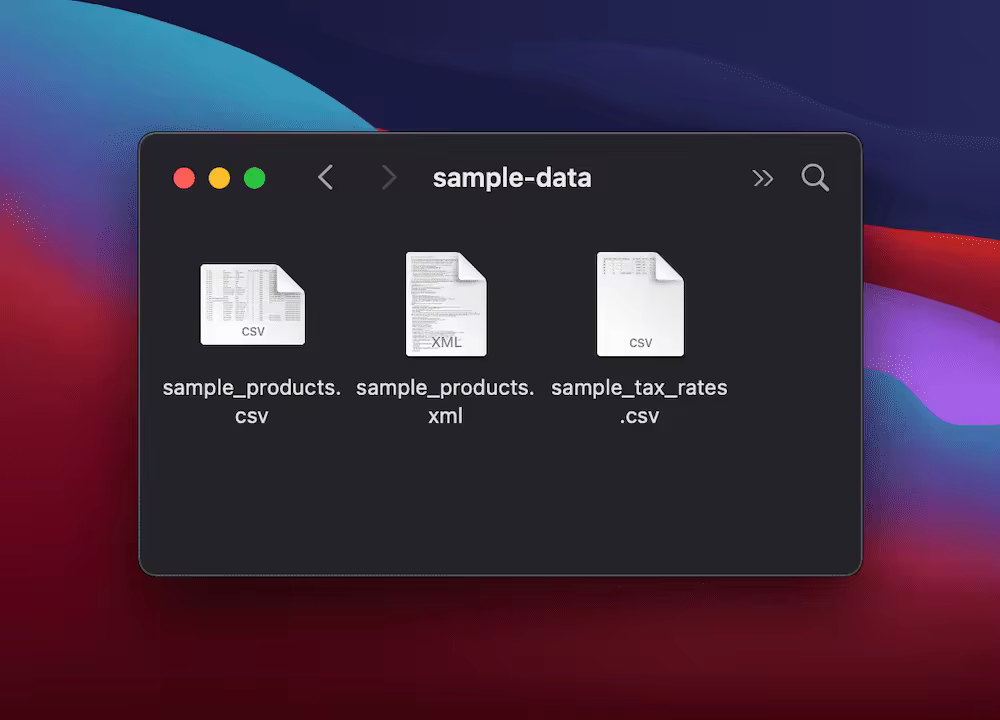1000x720 pixels.
Task: Expand the hidden toolbar items chevron
Action: point(763,178)
